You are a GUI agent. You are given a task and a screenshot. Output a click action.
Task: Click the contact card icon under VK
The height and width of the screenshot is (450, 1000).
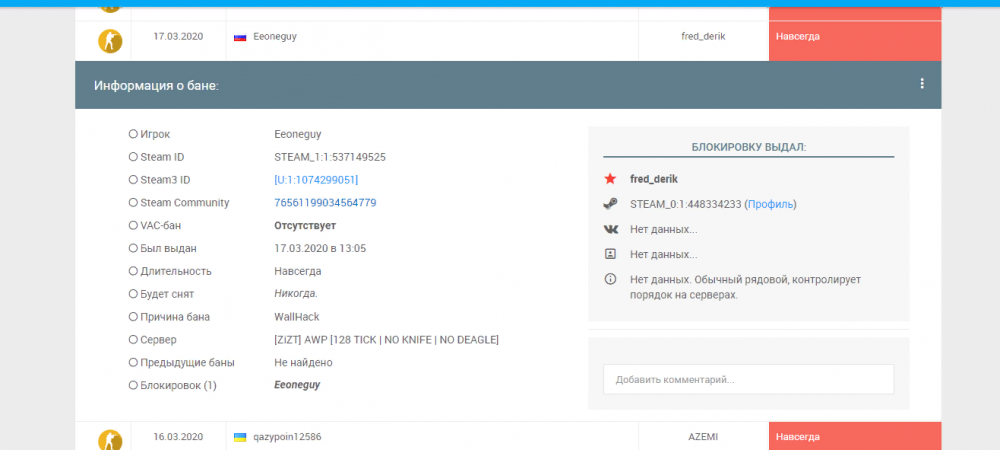point(610,254)
